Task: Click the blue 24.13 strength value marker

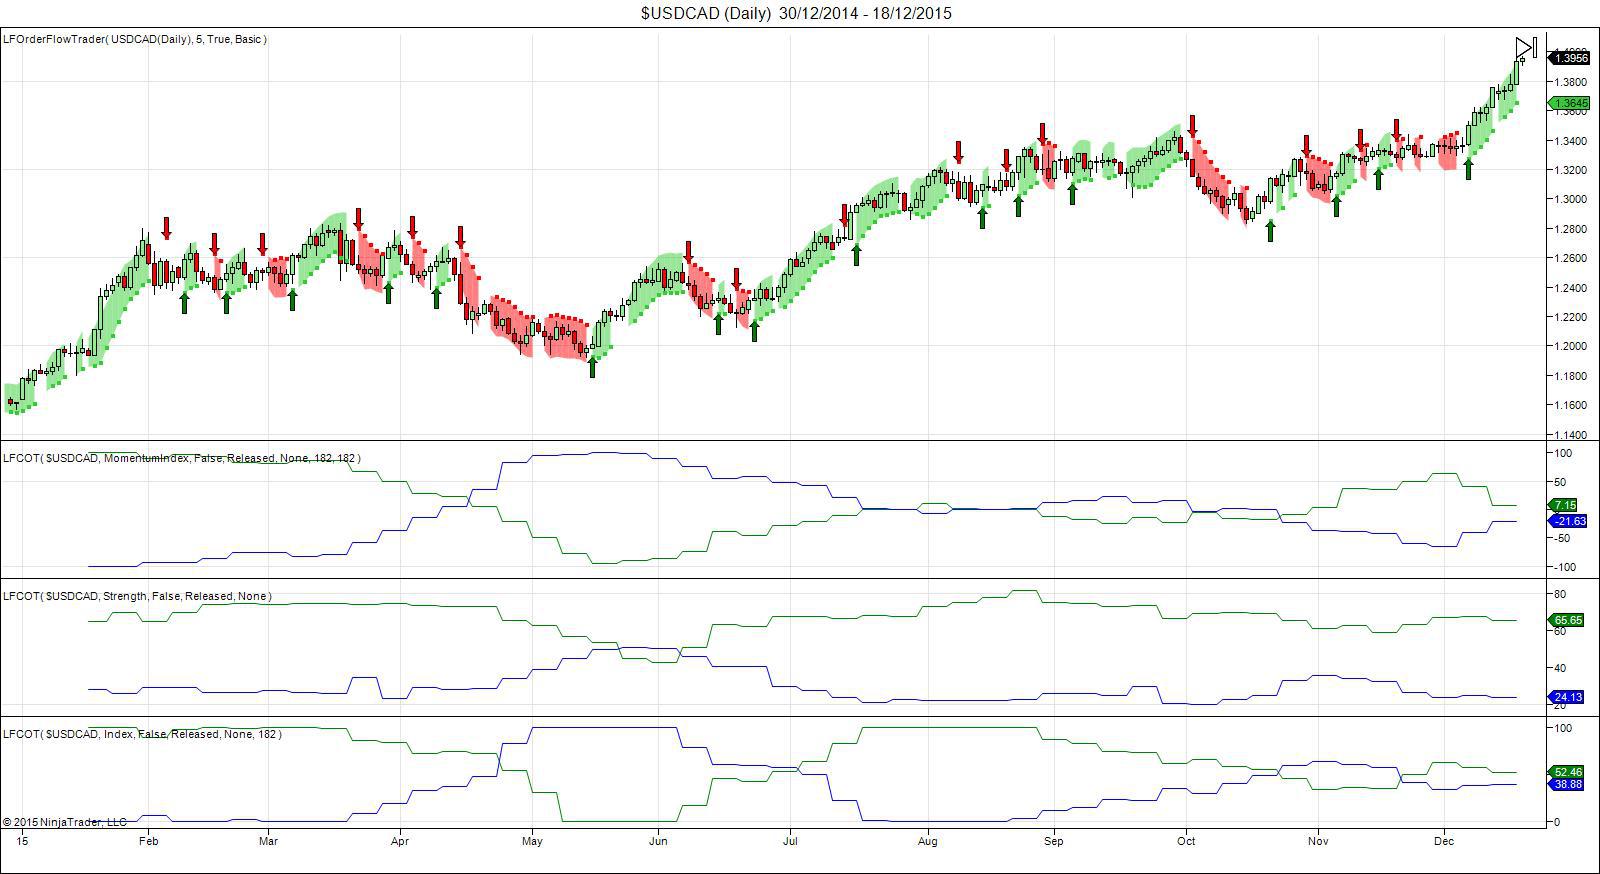Action: pyautogui.click(x=1568, y=697)
